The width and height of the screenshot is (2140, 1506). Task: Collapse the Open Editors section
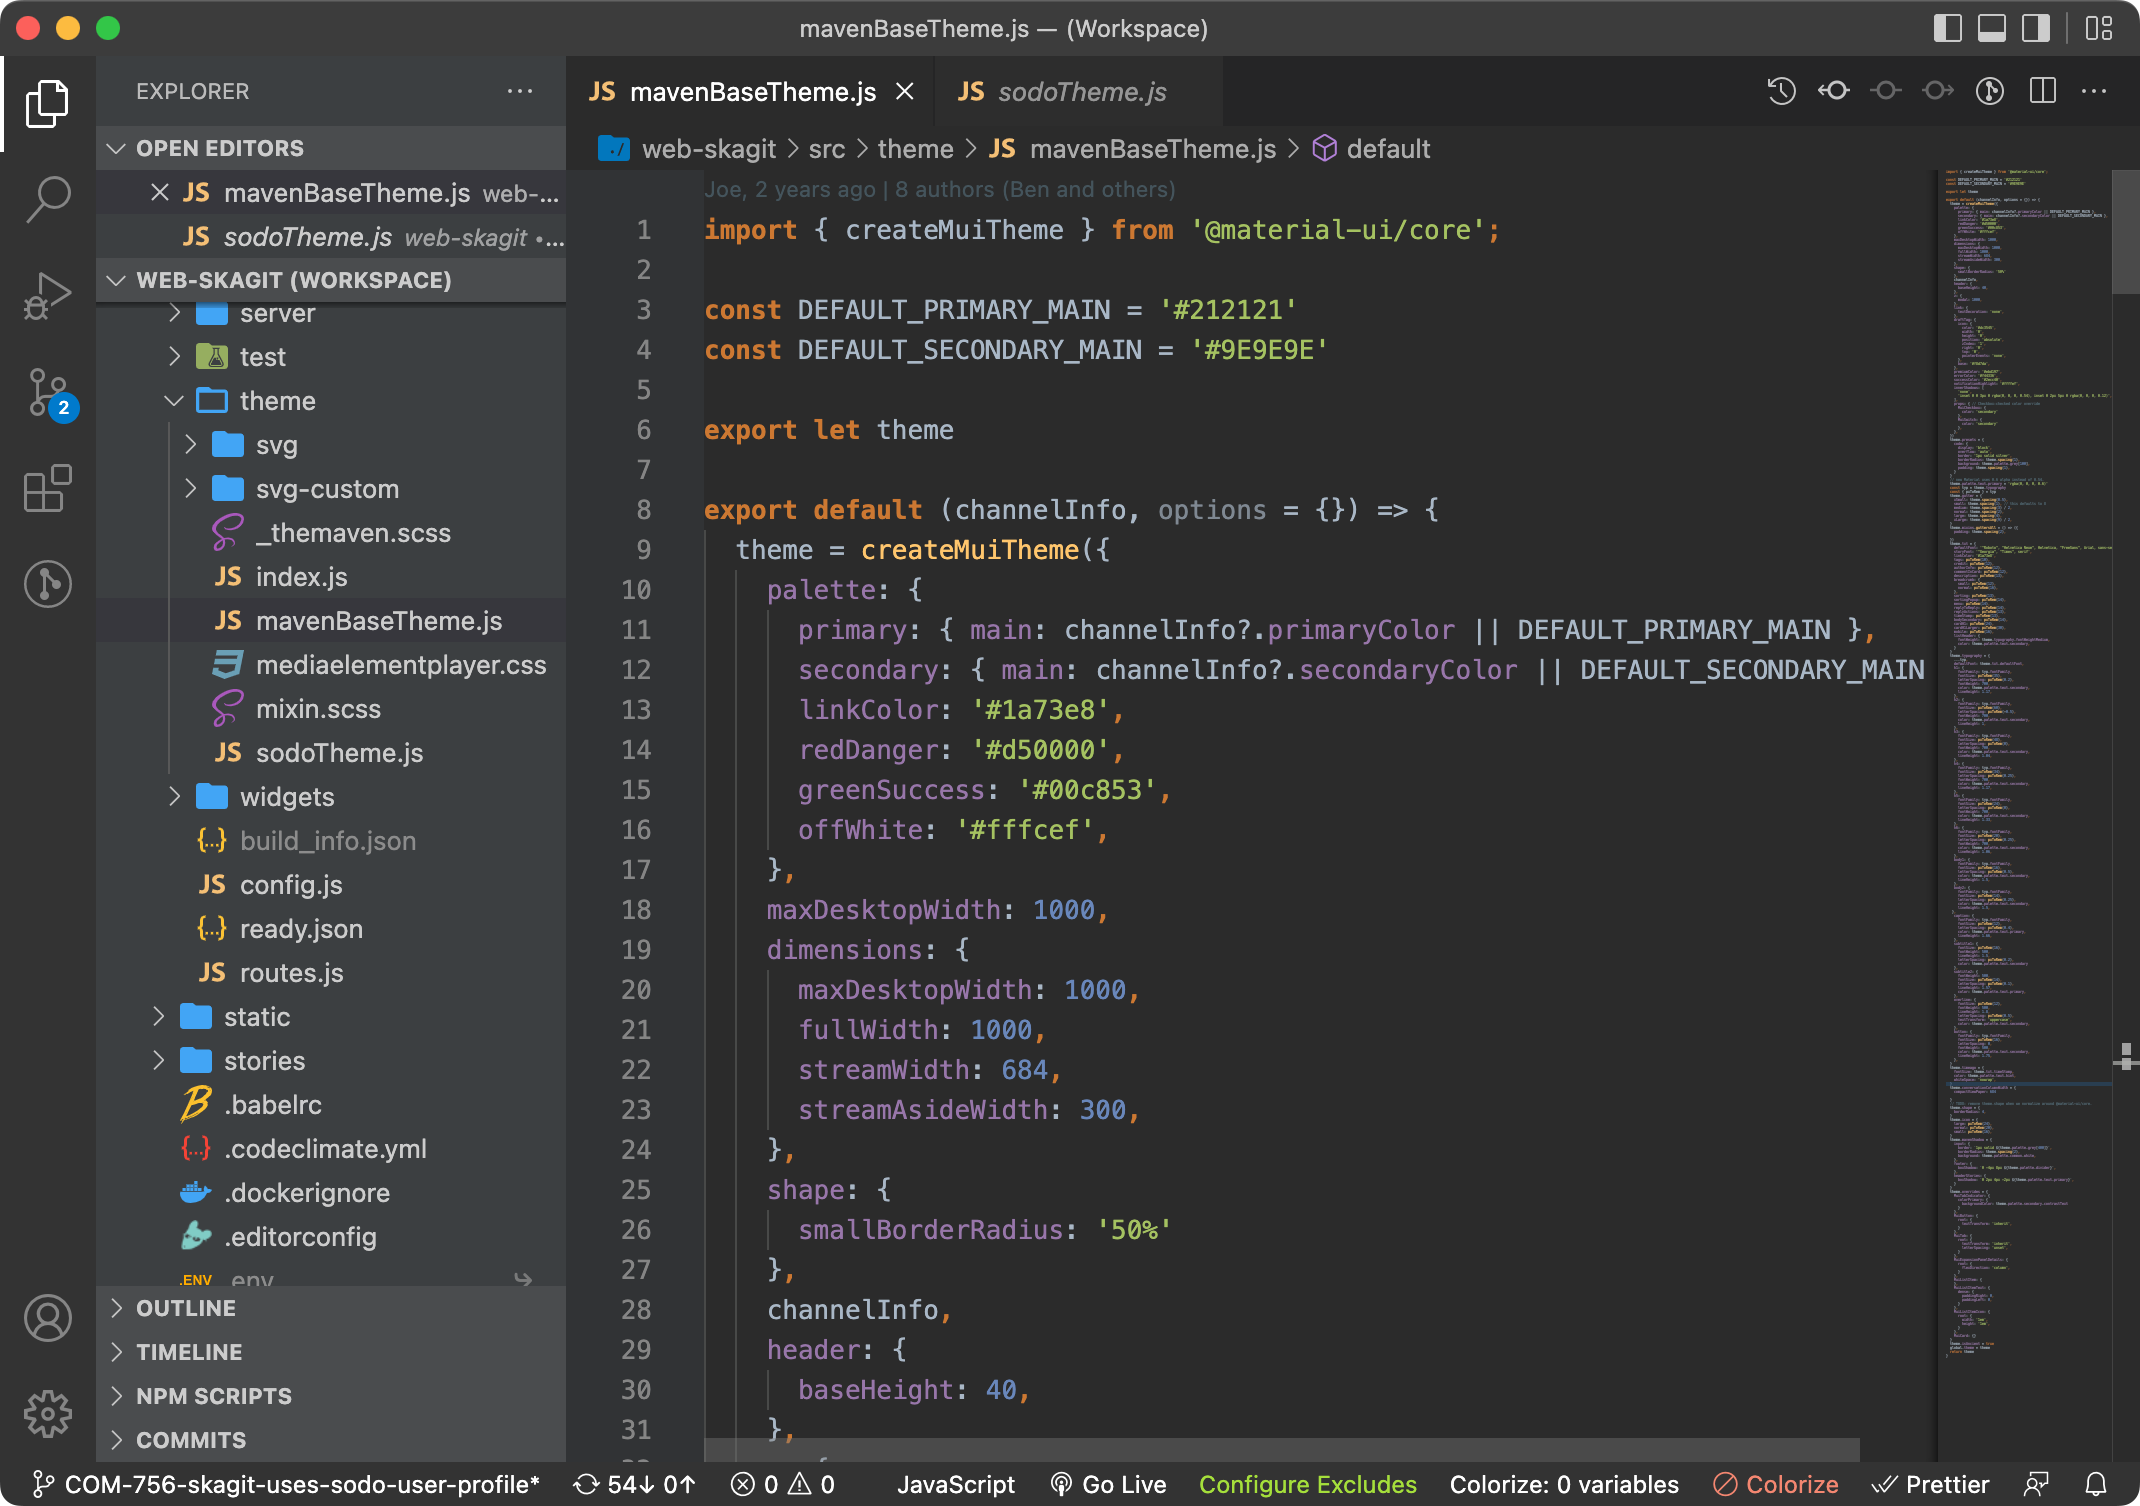point(331,148)
